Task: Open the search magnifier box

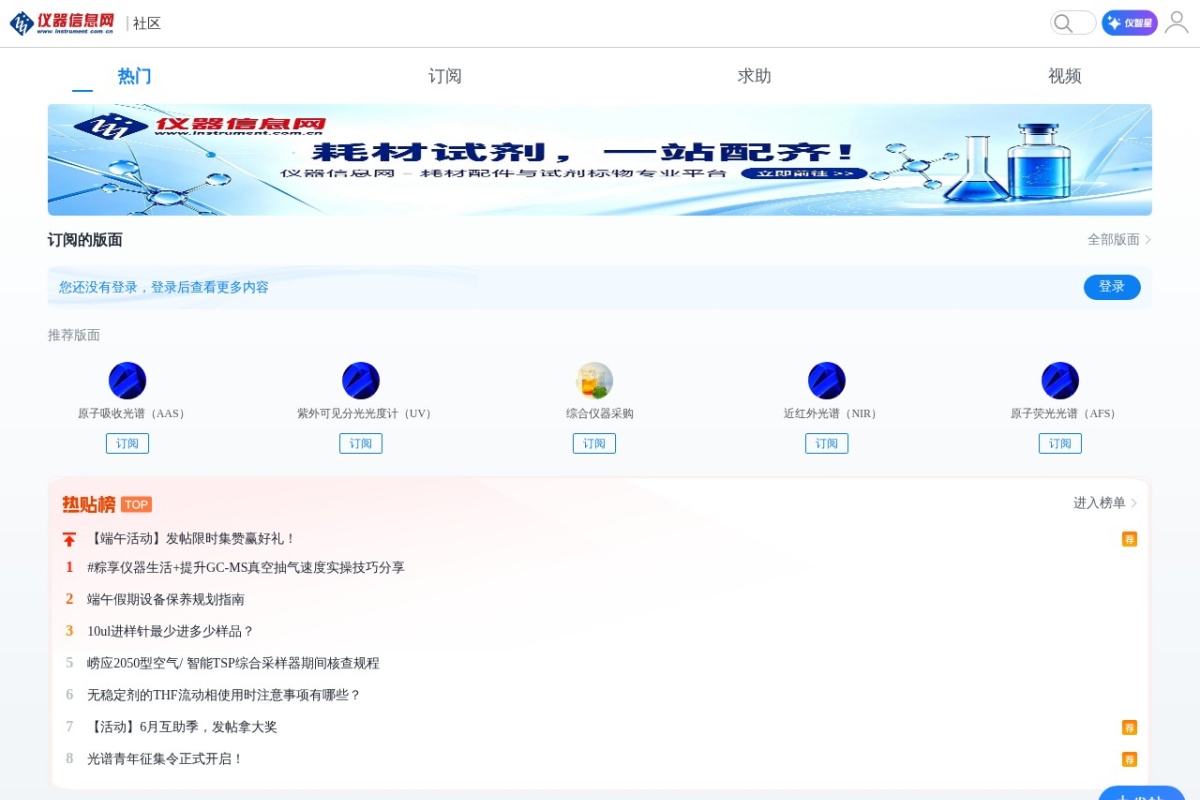Action: [x=1073, y=23]
